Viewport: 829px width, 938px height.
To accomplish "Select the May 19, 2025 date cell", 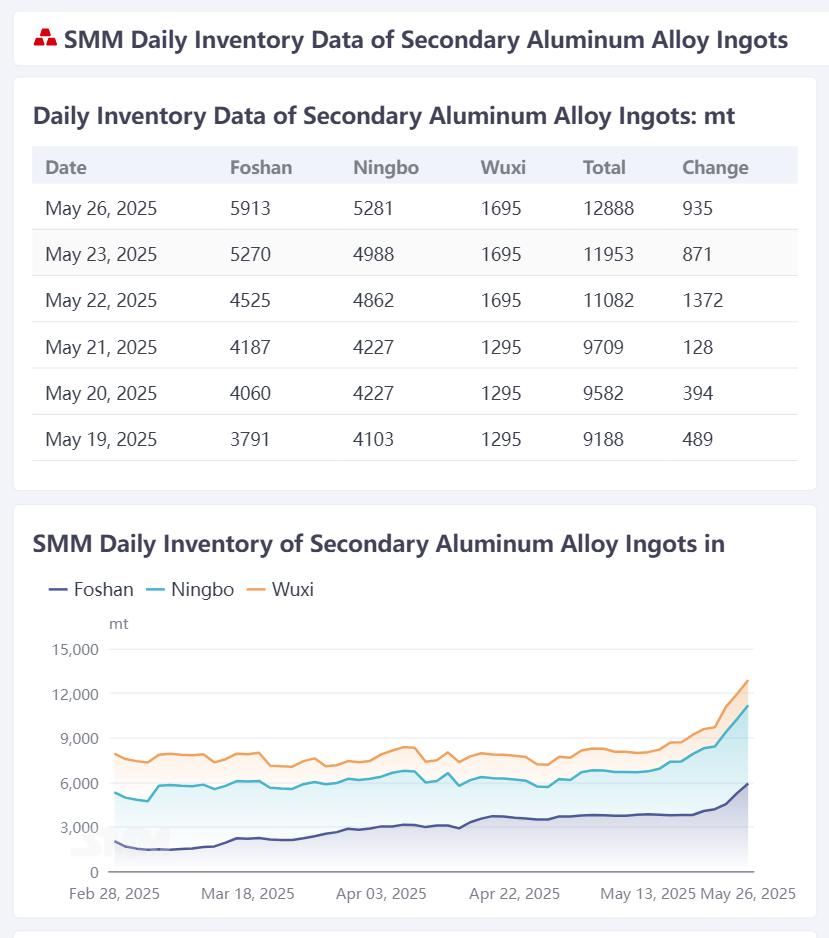I will pos(101,439).
